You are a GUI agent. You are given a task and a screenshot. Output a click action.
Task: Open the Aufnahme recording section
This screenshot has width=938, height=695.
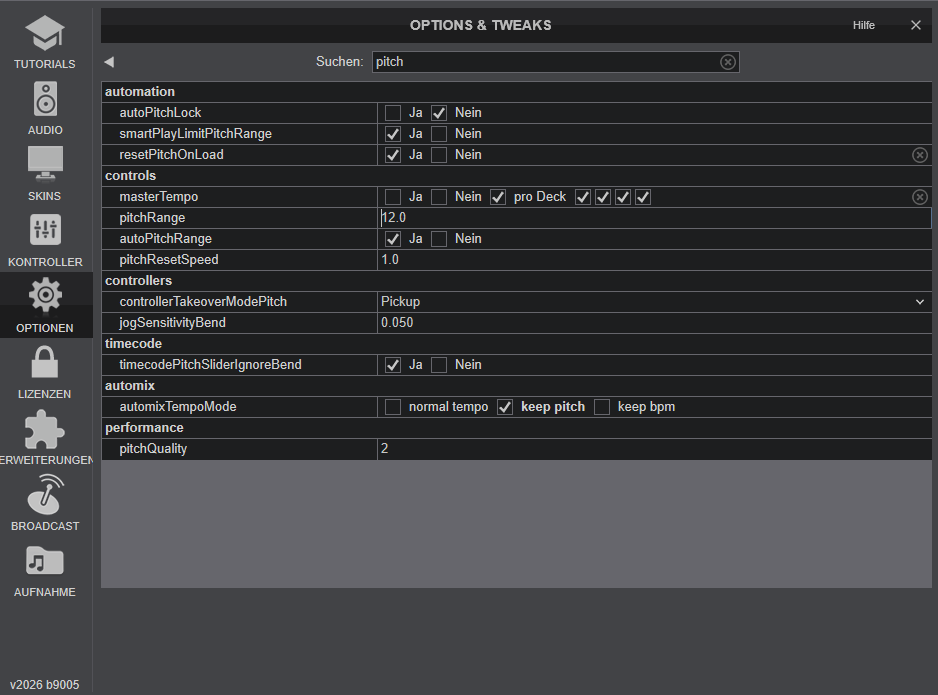pos(45,568)
